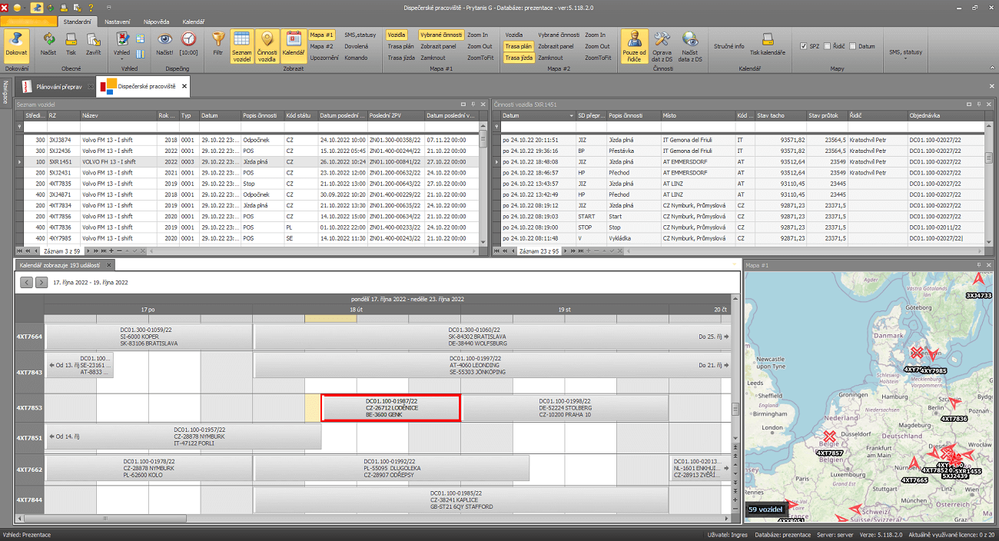Screen dimensions: 999x541
Task: Click the Tisk kalendáře printer icon
Action: pyautogui.click(x=767, y=45)
